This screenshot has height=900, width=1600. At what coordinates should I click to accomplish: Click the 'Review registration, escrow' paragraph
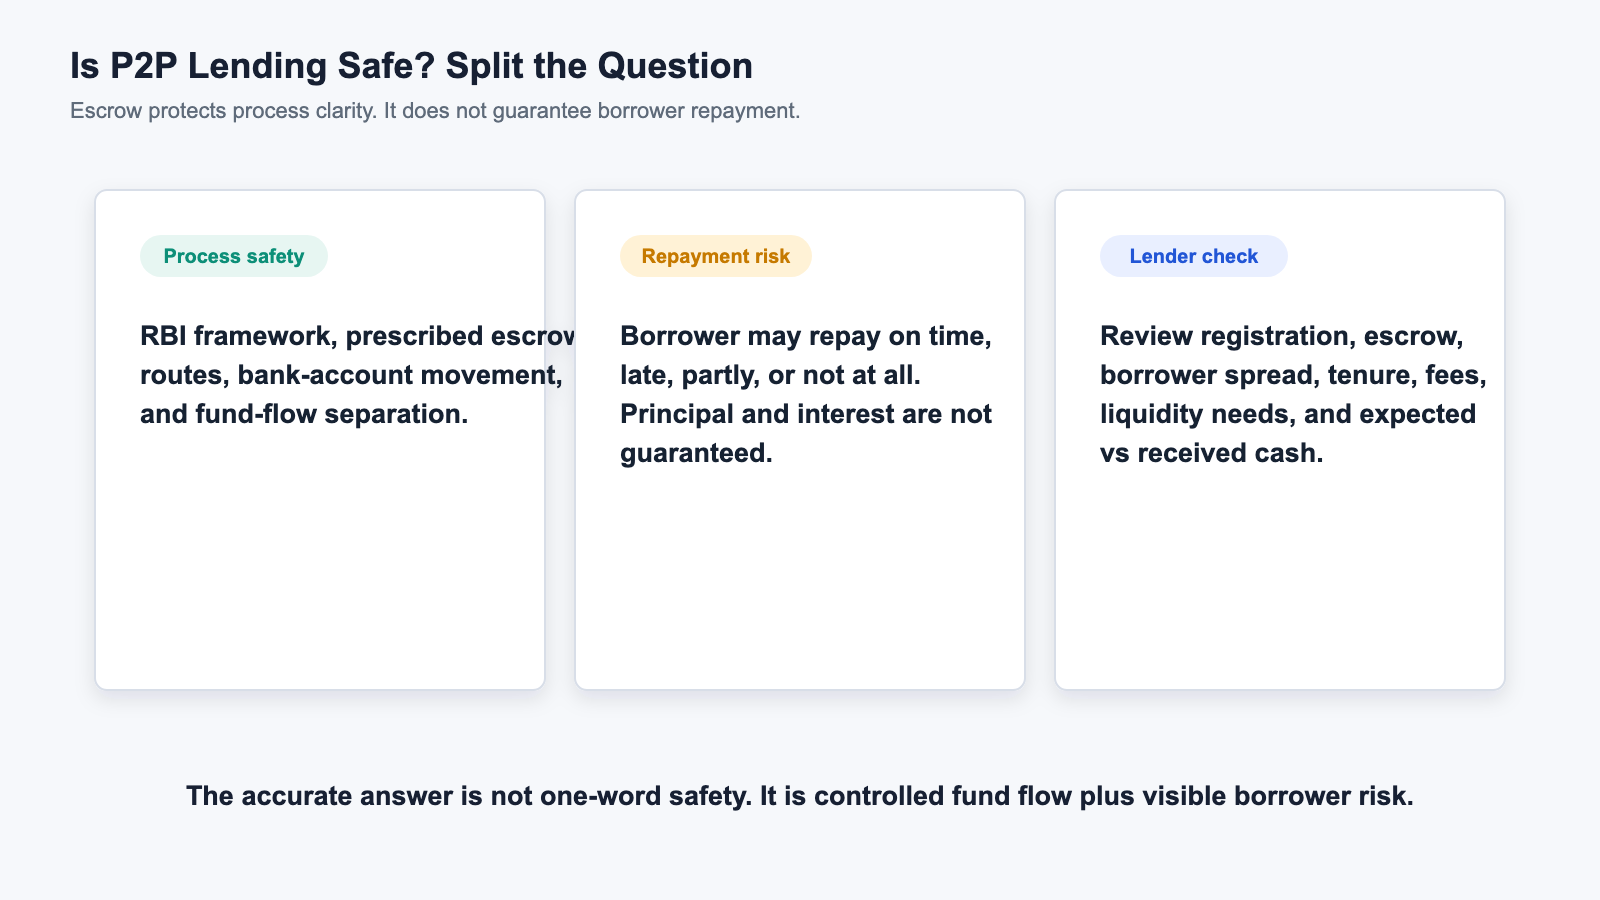(x=1293, y=394)
